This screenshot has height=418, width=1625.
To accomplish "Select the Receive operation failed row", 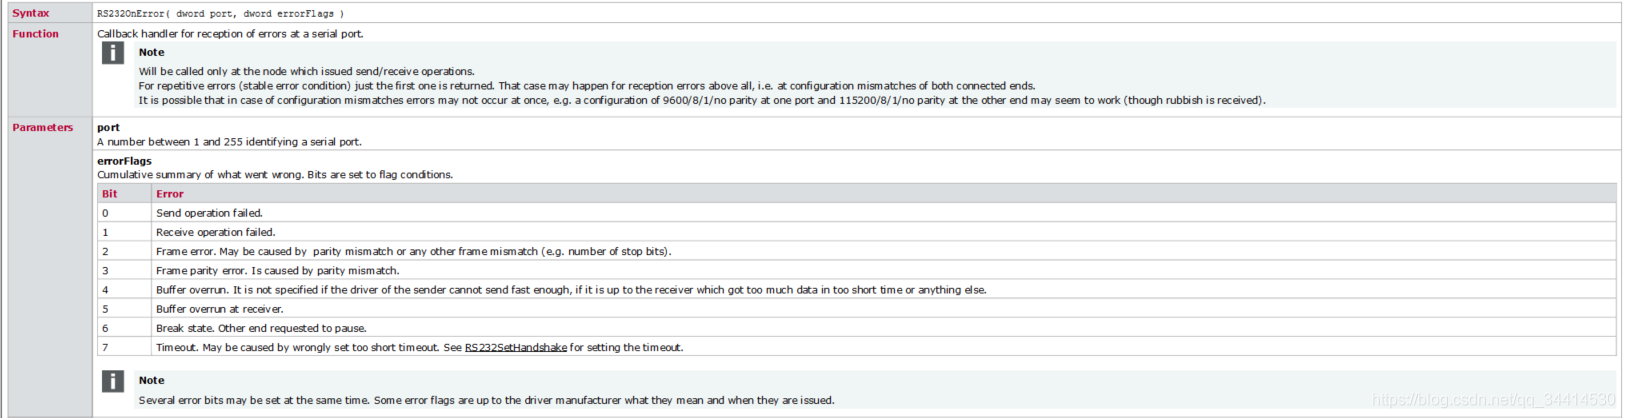I will click(857, 232).
